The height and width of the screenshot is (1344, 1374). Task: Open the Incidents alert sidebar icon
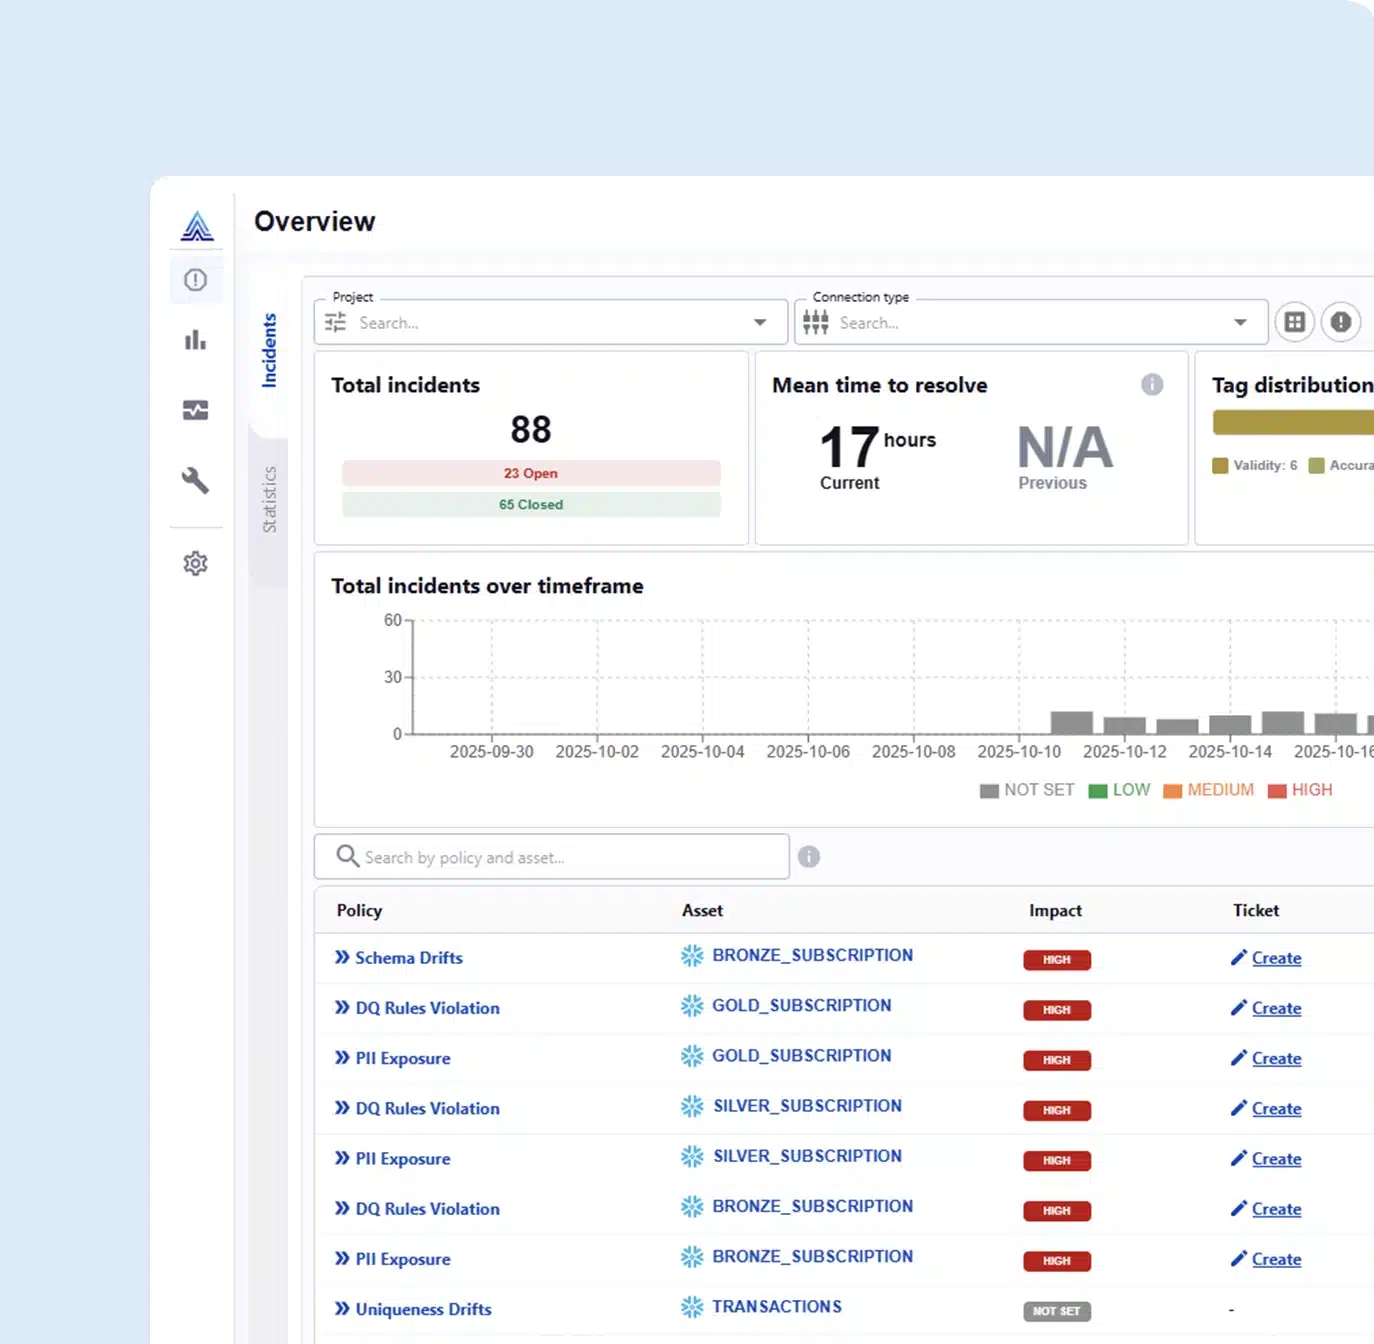pos(195,280)
